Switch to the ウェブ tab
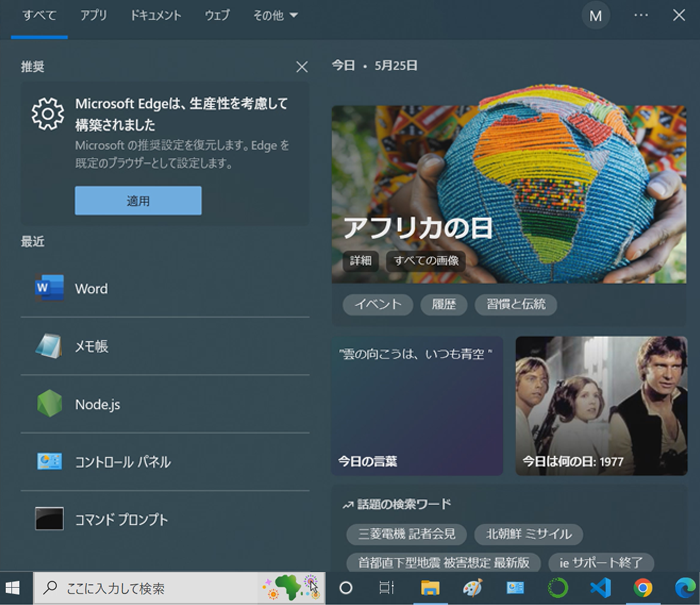Image resolution: width=700 pixels, height=605 pixels. click(217, 16)
